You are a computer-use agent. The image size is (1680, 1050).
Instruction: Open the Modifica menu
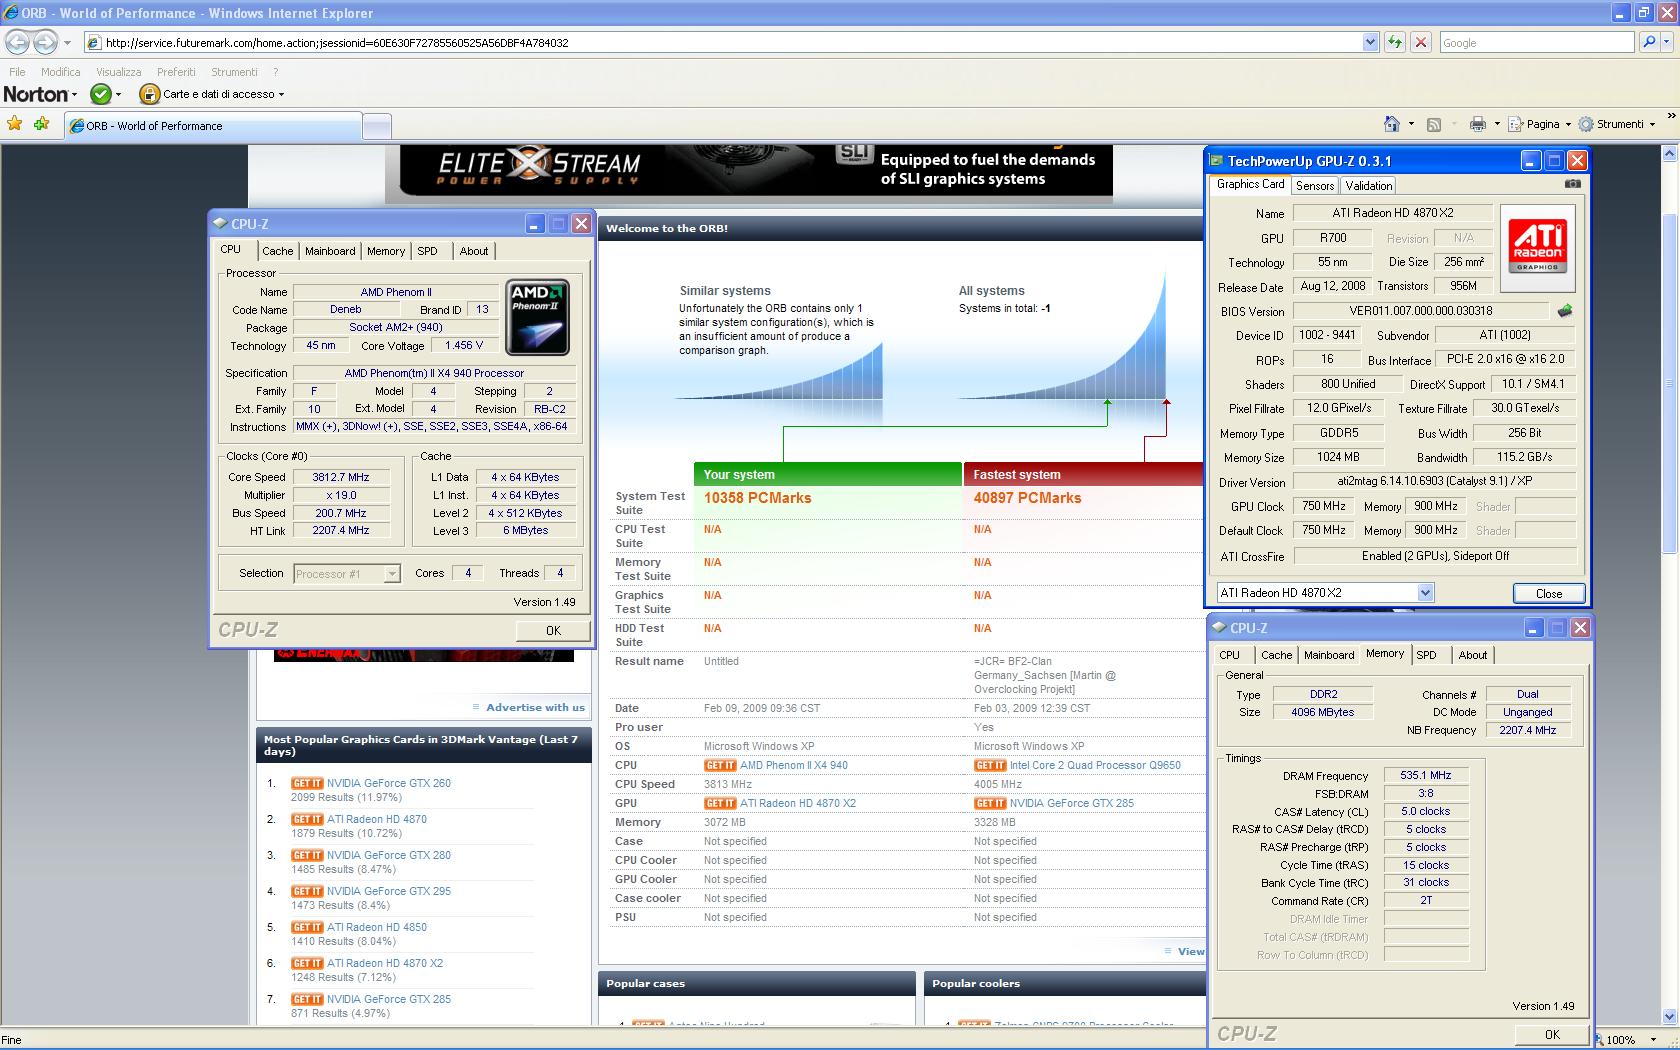pos(61,72)
